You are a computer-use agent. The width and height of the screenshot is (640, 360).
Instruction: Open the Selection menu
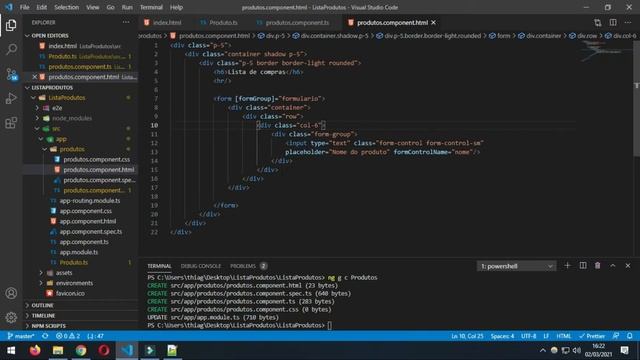67,7
